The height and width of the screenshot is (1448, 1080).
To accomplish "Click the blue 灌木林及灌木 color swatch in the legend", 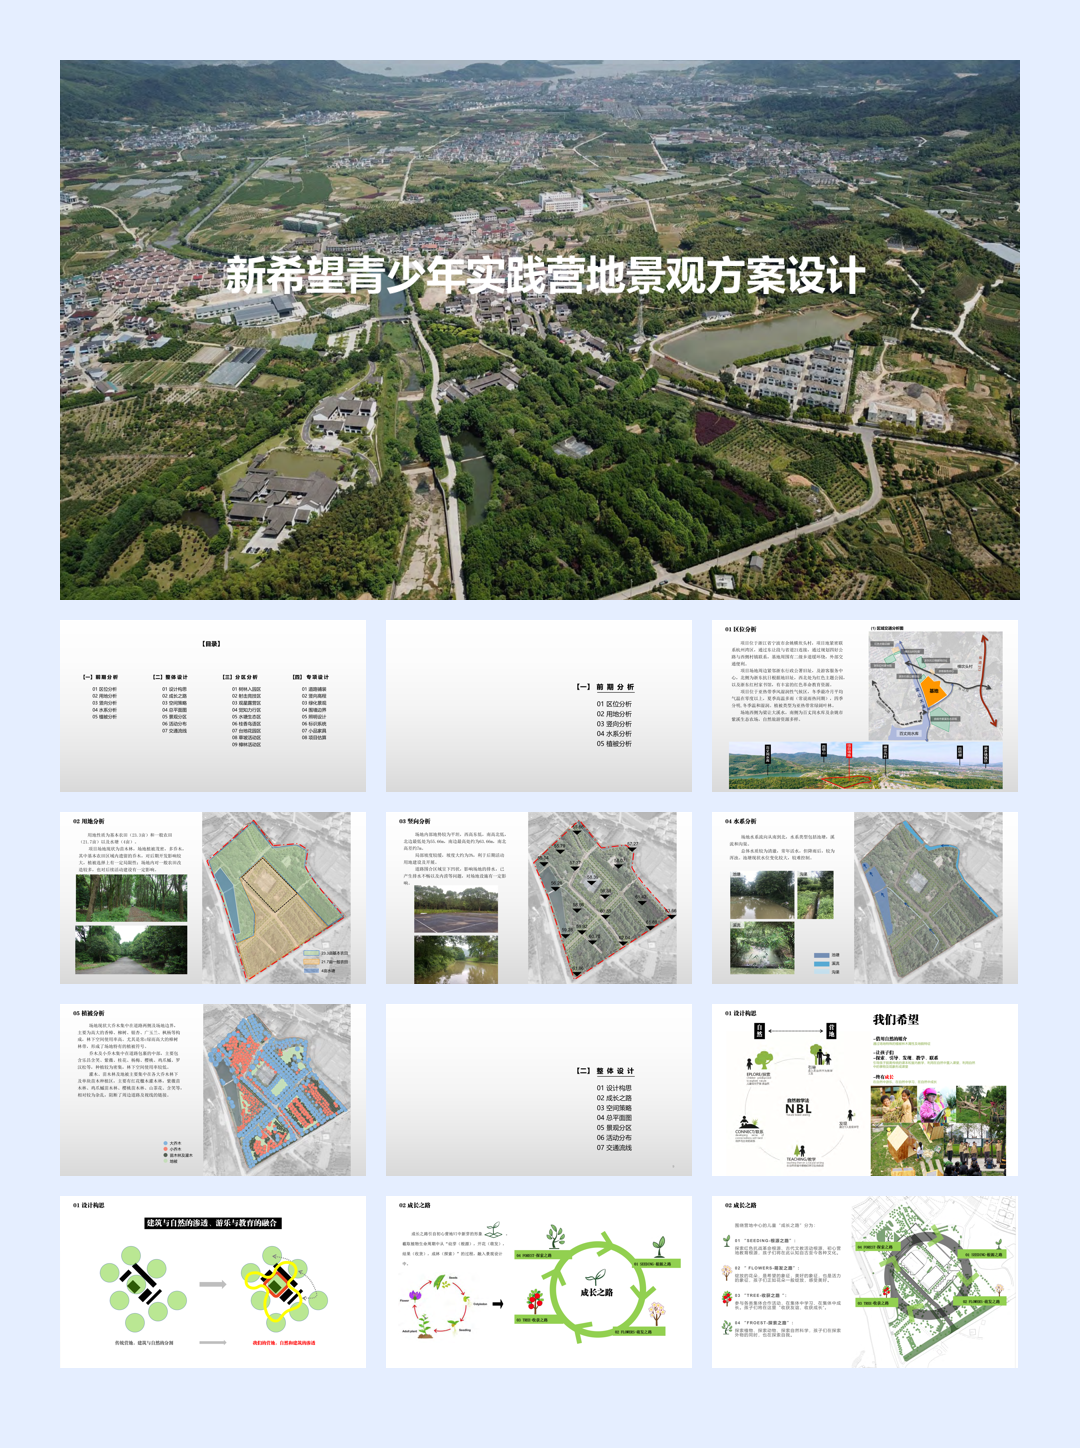I will point(165,1155).
